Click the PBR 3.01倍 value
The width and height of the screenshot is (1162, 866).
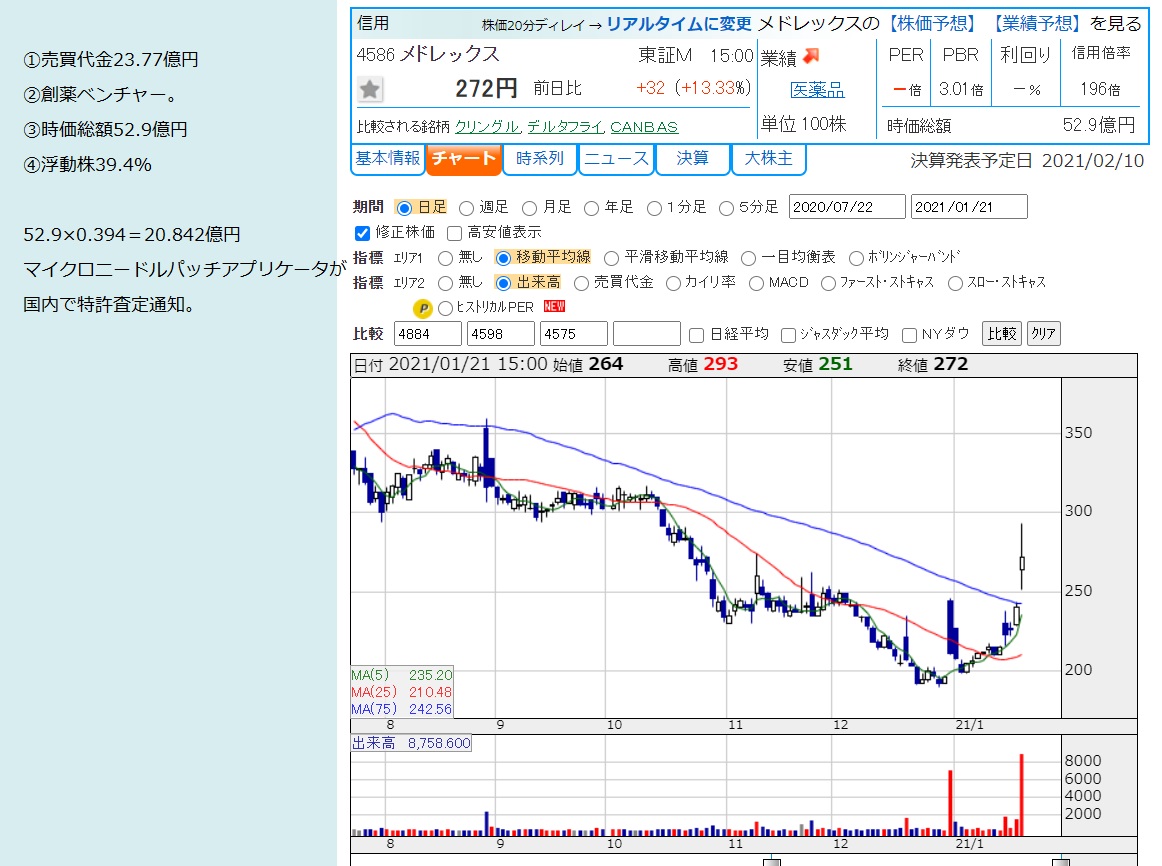pyautogui.click(x=961, y=89)
